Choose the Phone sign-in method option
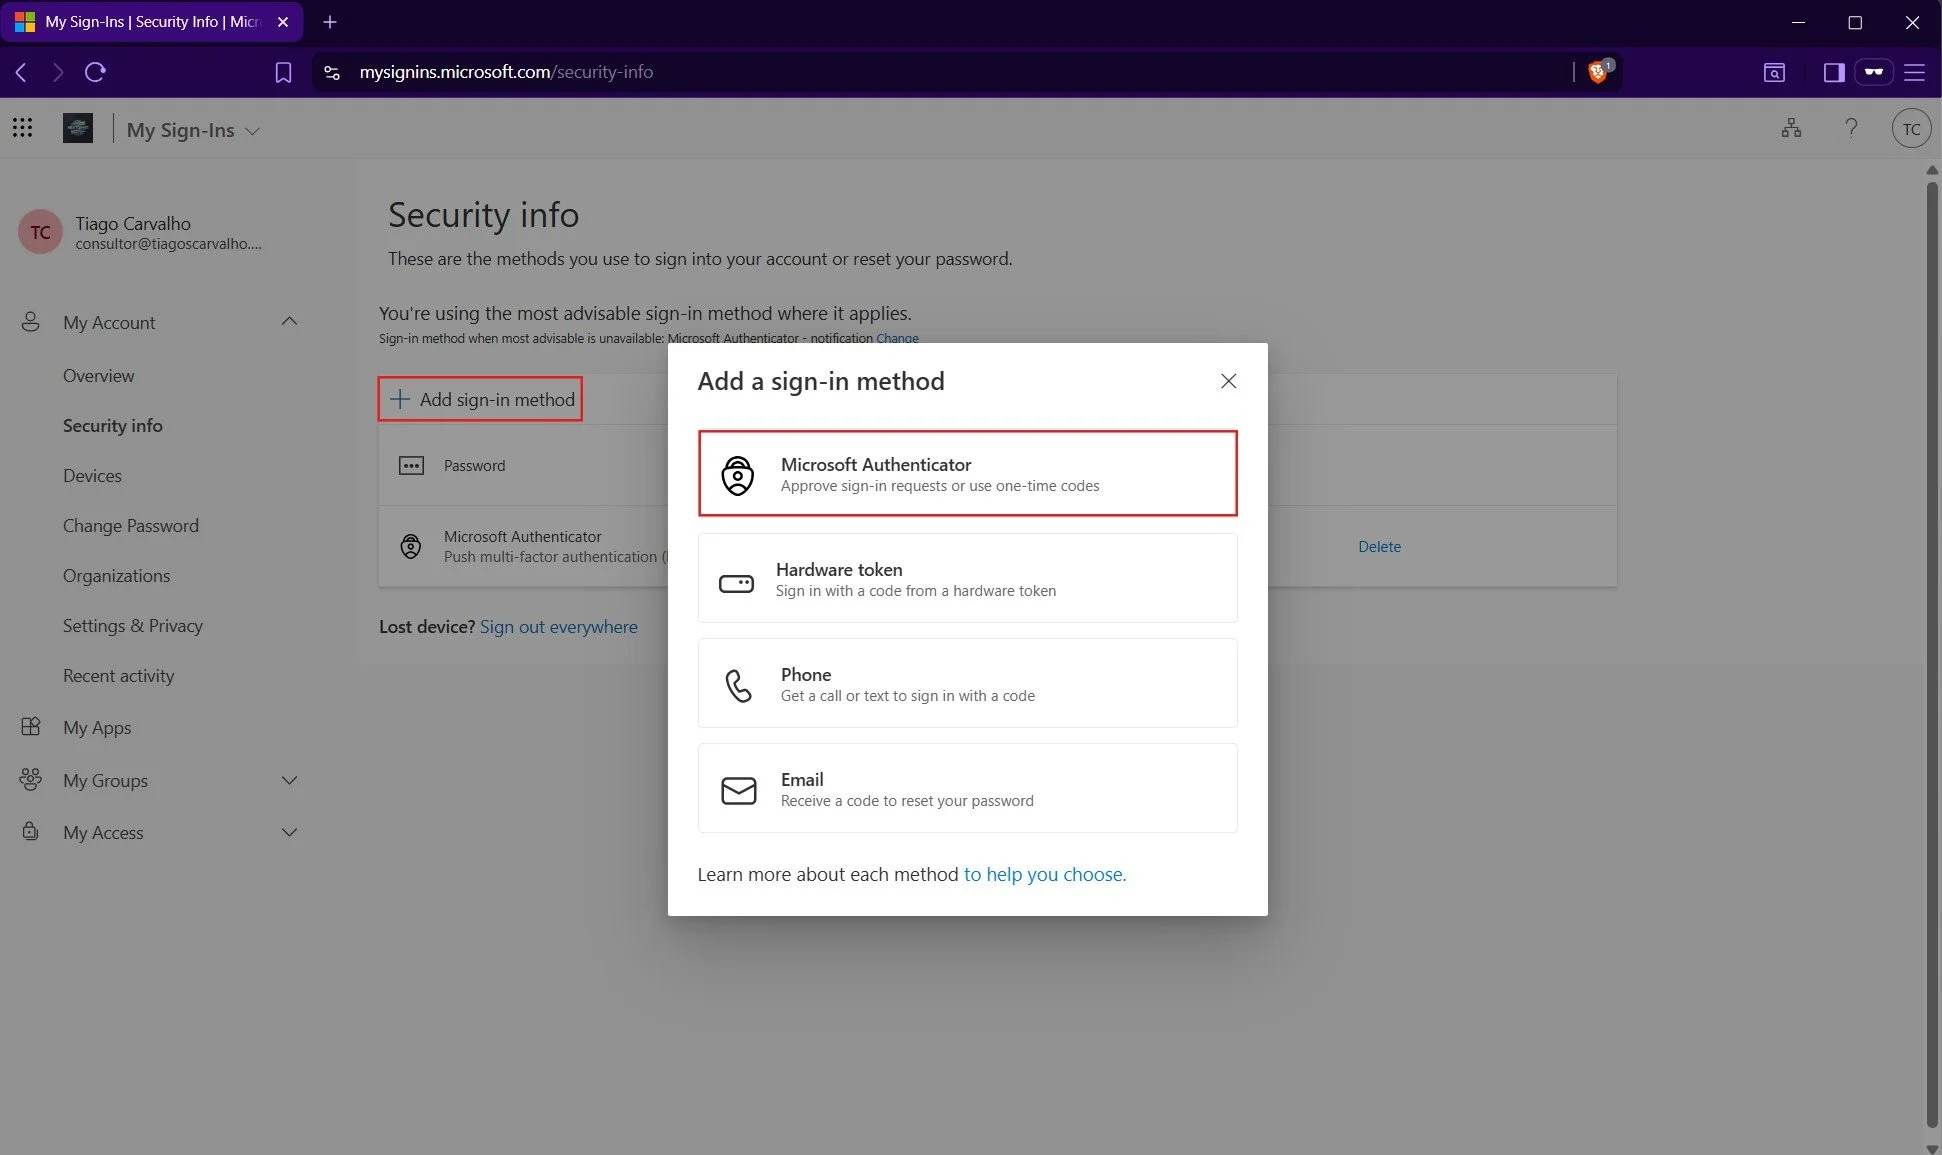The width and height of the screenshot is (1942, 1155). (967, 683)
